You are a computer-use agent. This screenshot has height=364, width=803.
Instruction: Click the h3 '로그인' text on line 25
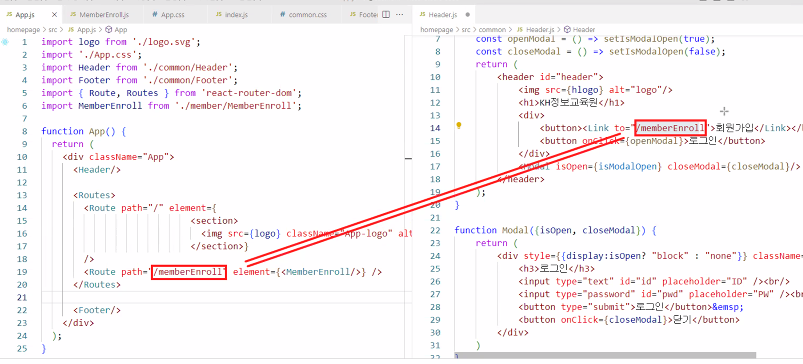click(555, 268)
